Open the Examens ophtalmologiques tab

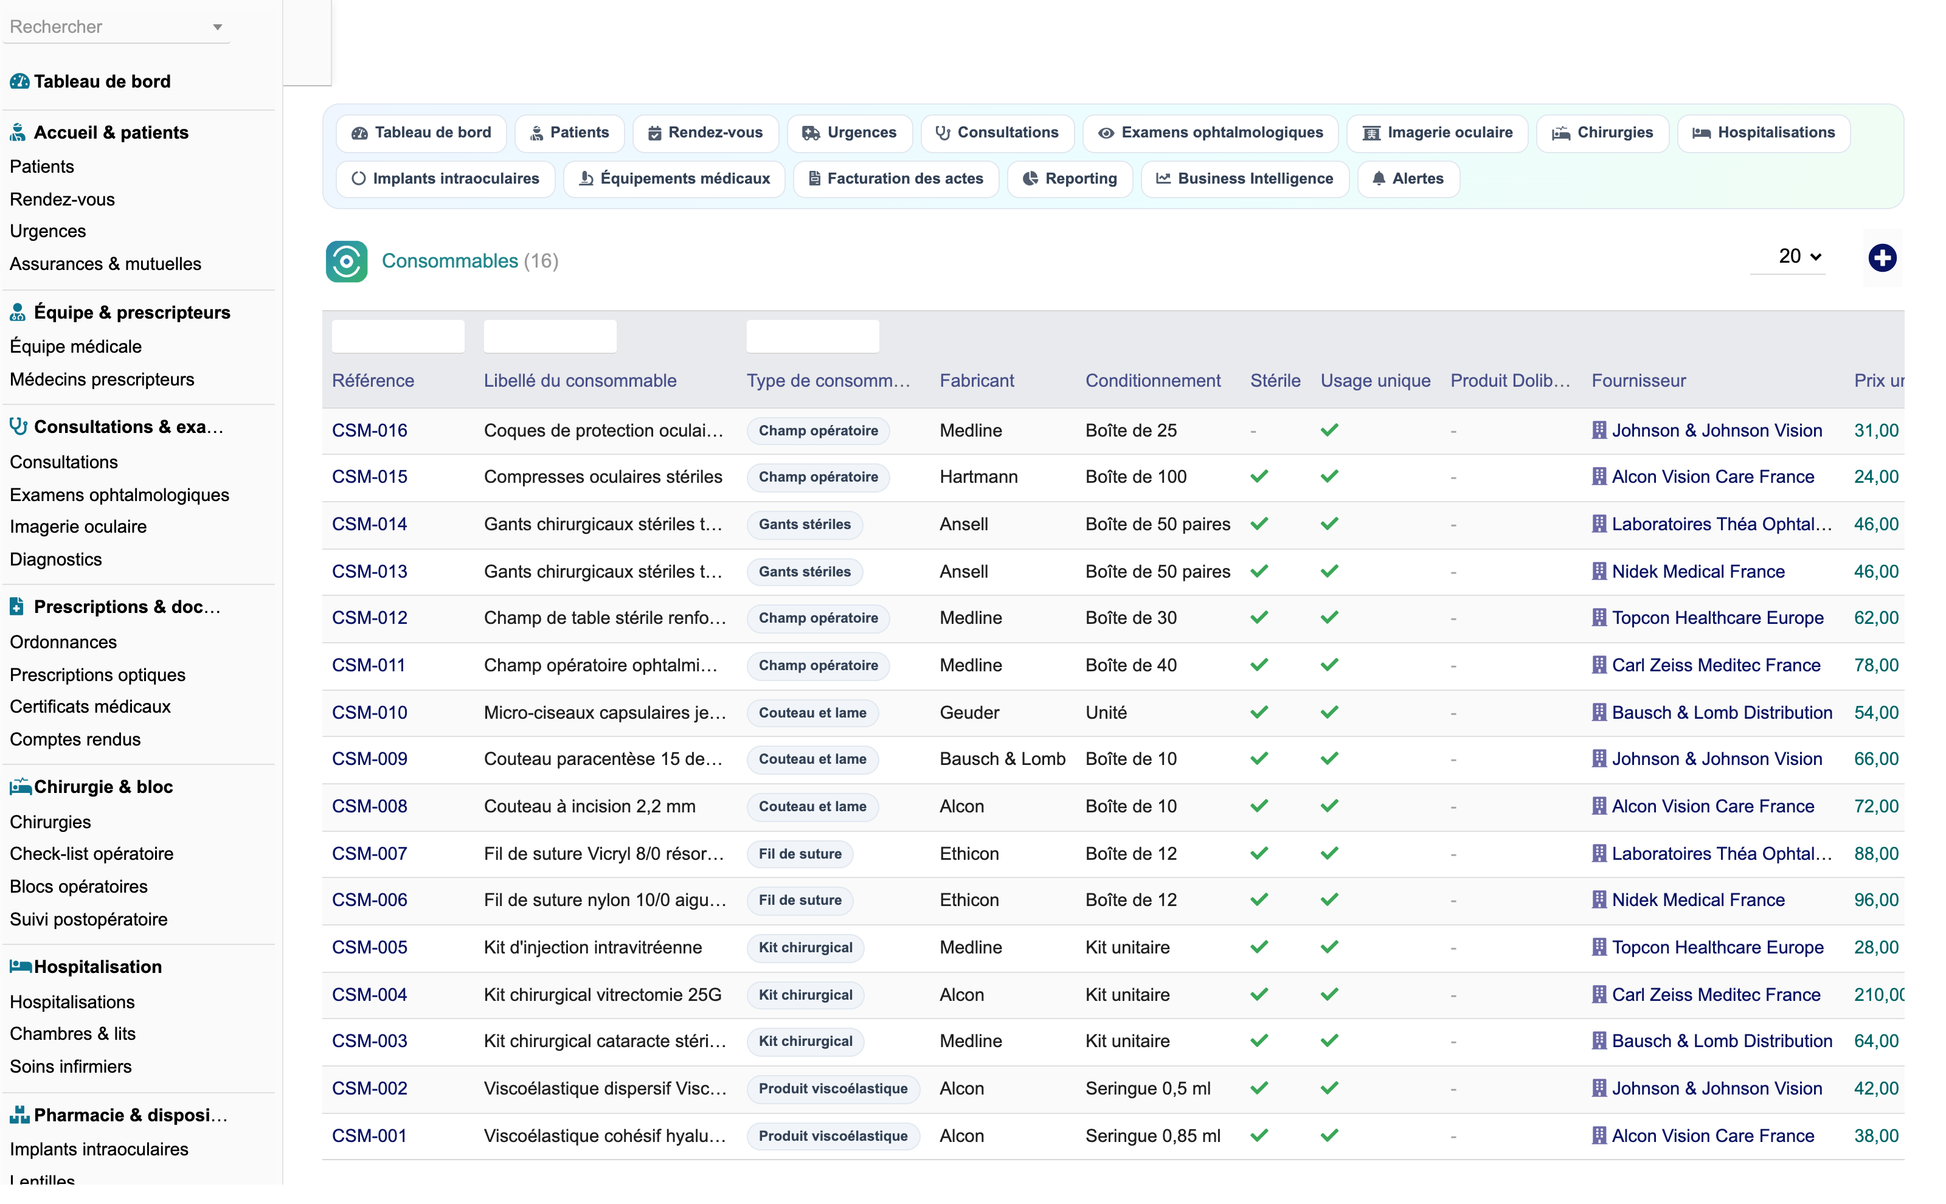tap(1210, 132)
